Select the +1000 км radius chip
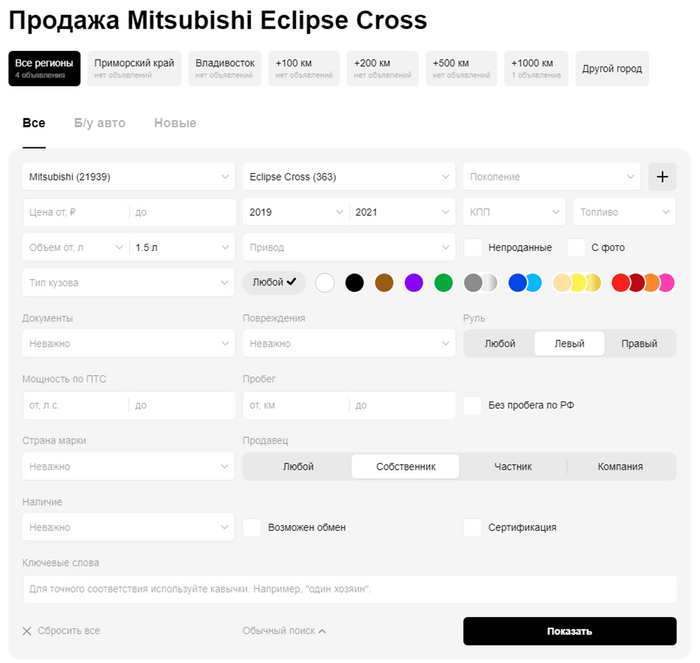This screenshot has width=700, height=663. pyautogui.click(x=536, y=68)
